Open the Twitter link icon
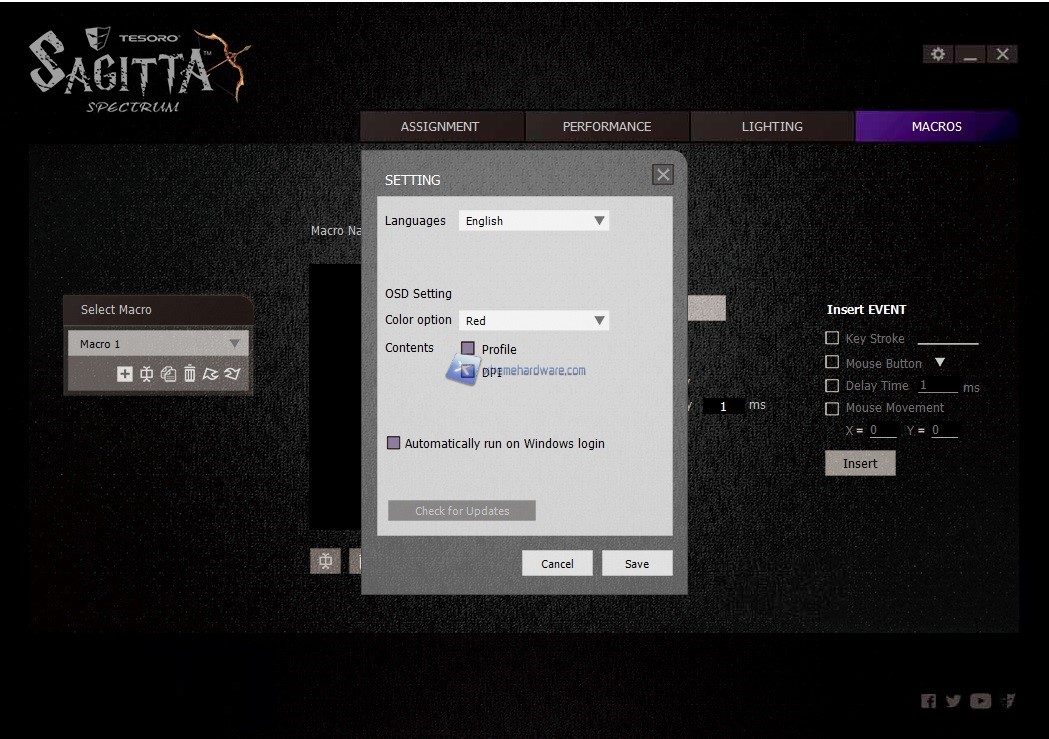 coord(953,701)
